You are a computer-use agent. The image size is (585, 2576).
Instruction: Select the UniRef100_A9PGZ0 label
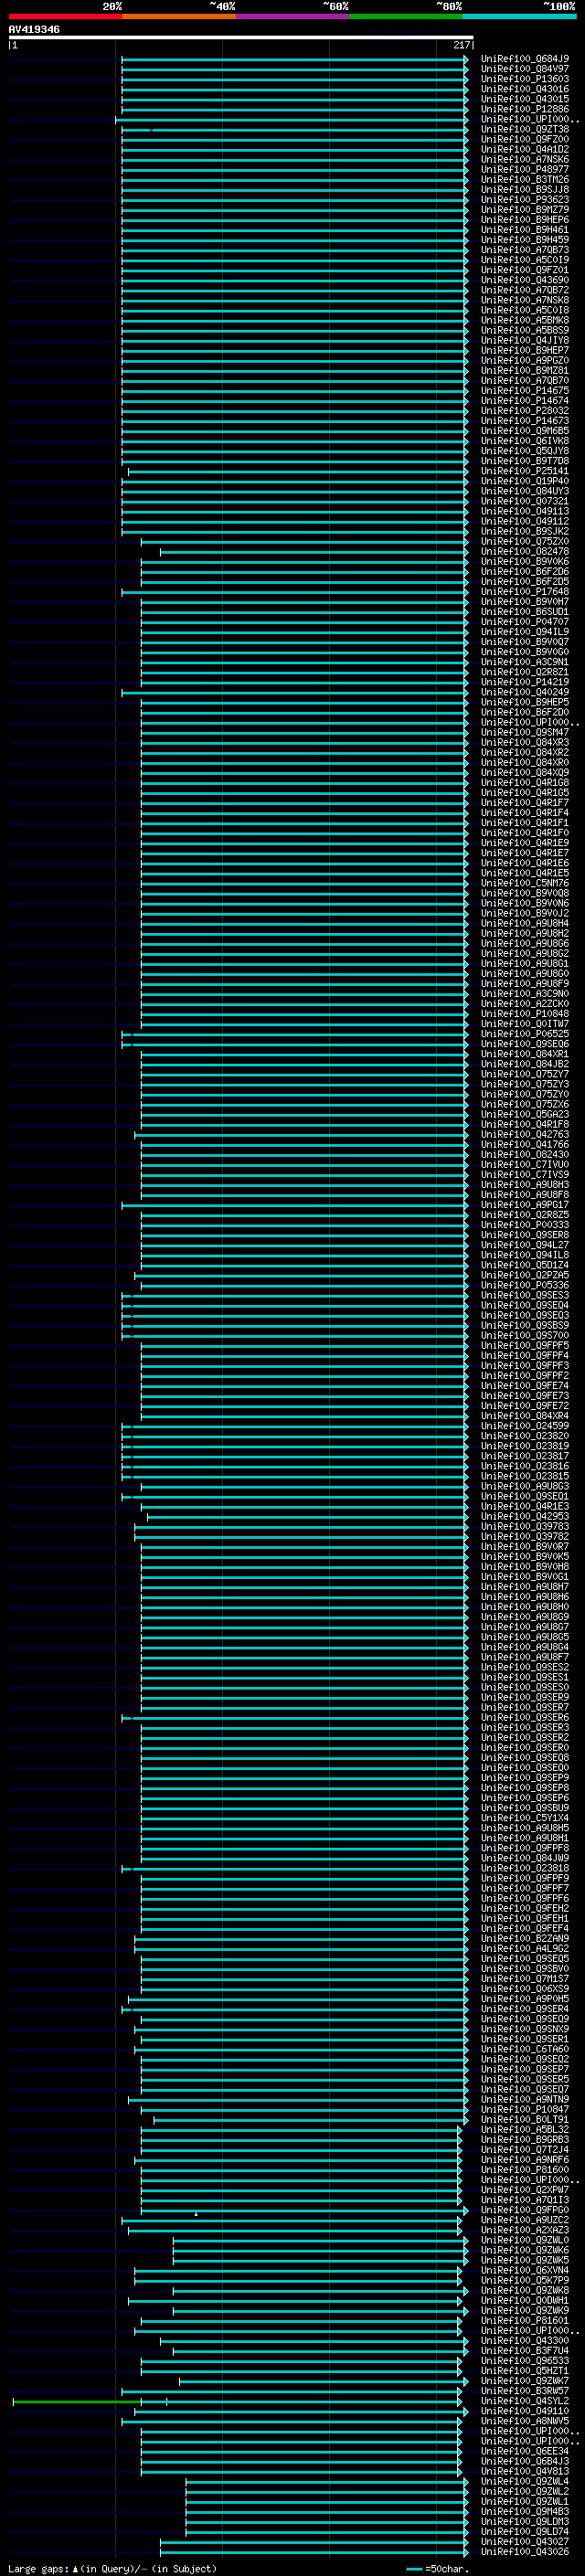(x=525, y=360)
